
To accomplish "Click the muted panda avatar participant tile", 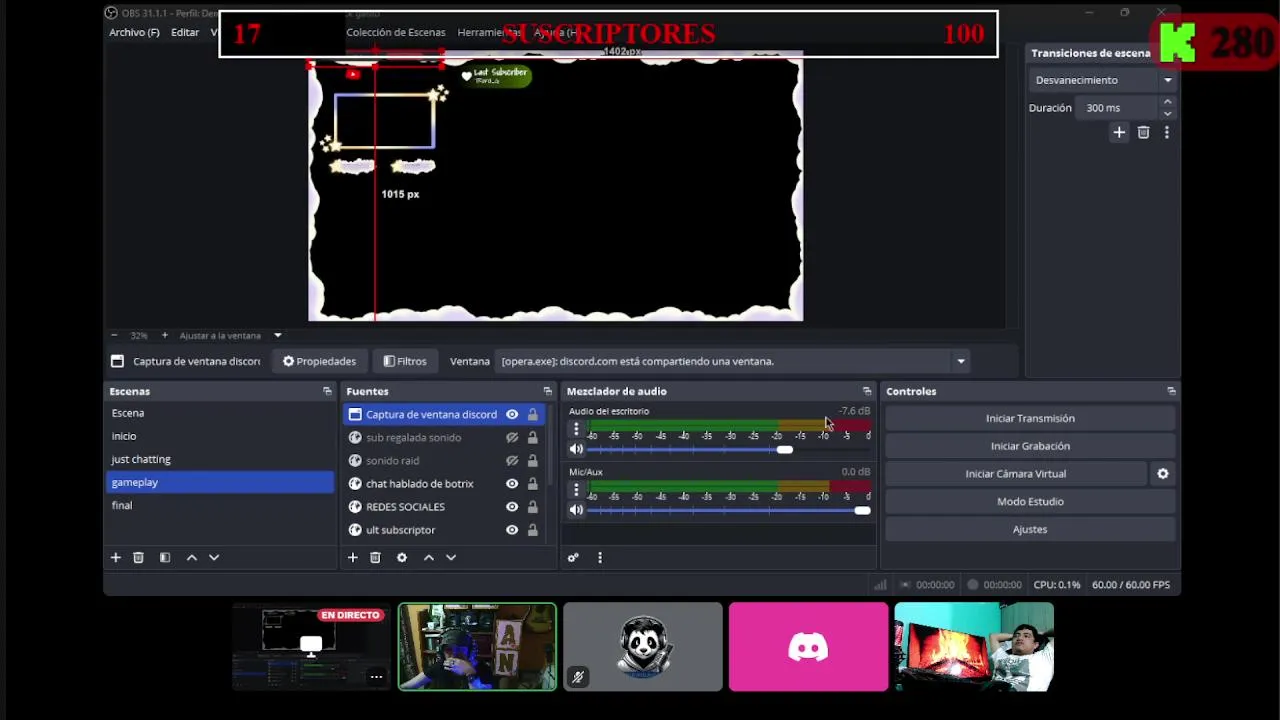I will coord(642,647).
